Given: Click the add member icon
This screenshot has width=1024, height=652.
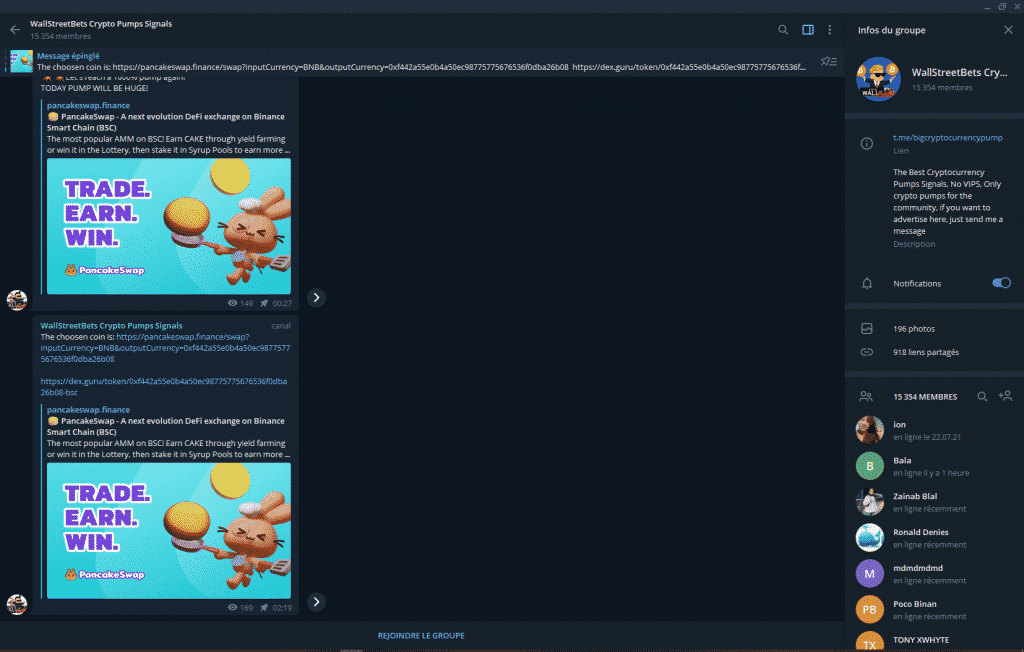Looking at the screenshot, I should tap(1005, 397).
